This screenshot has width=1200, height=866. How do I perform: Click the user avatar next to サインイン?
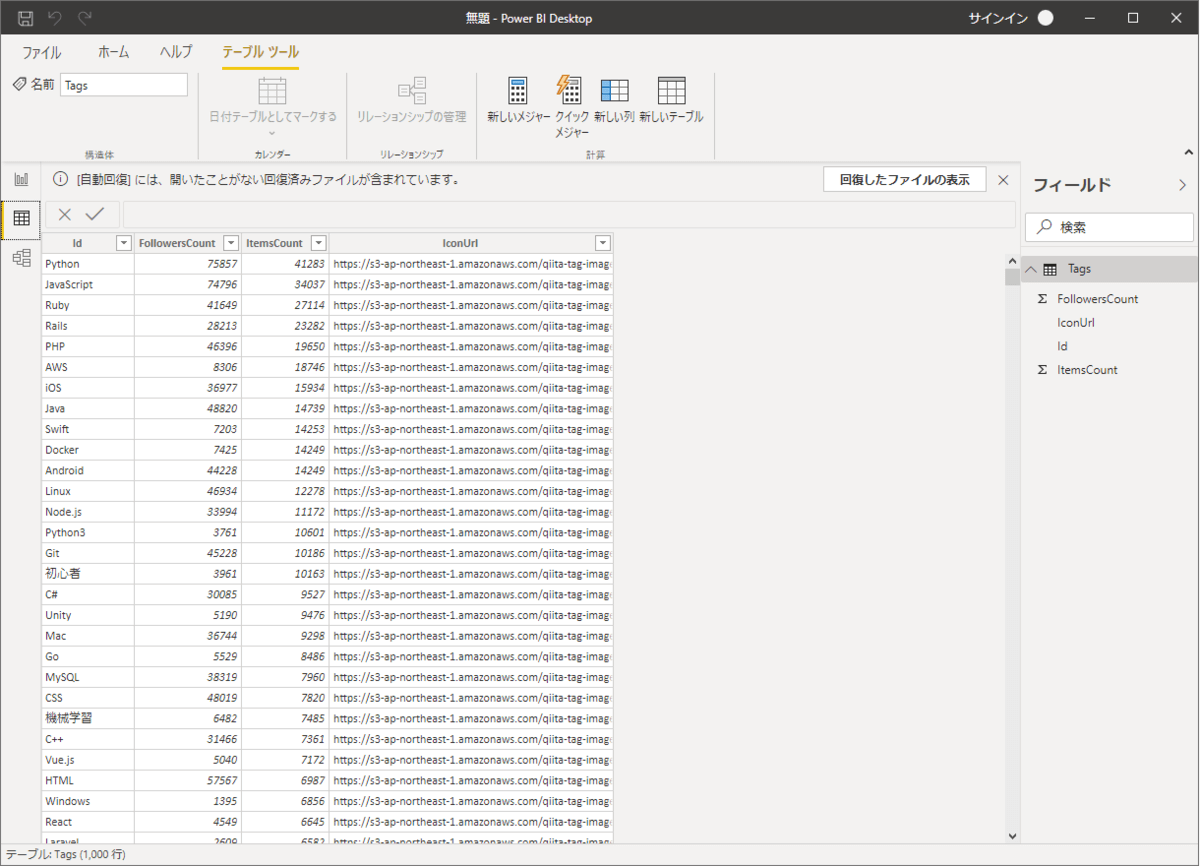coord(1045,18)
